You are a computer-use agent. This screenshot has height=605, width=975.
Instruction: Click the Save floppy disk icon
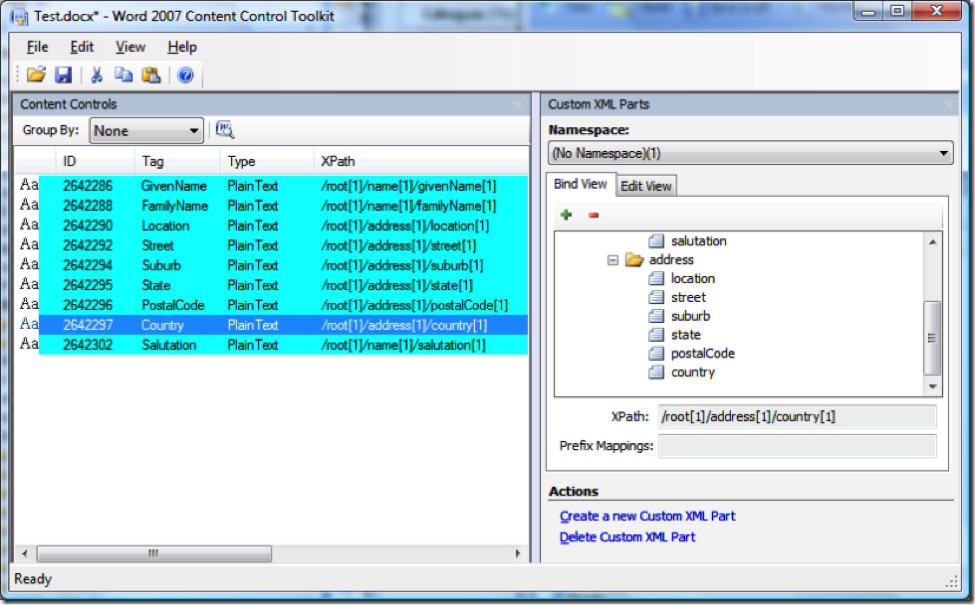[x=63, y=75]
